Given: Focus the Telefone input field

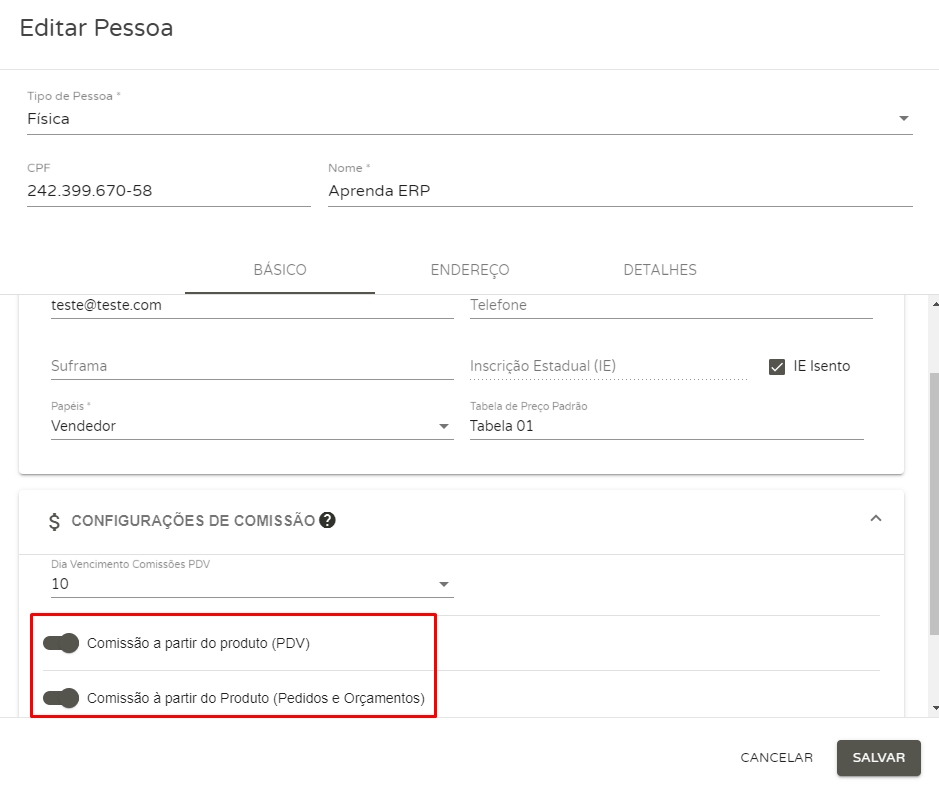Looking at the screenshot, I should (x=670, y=305).
